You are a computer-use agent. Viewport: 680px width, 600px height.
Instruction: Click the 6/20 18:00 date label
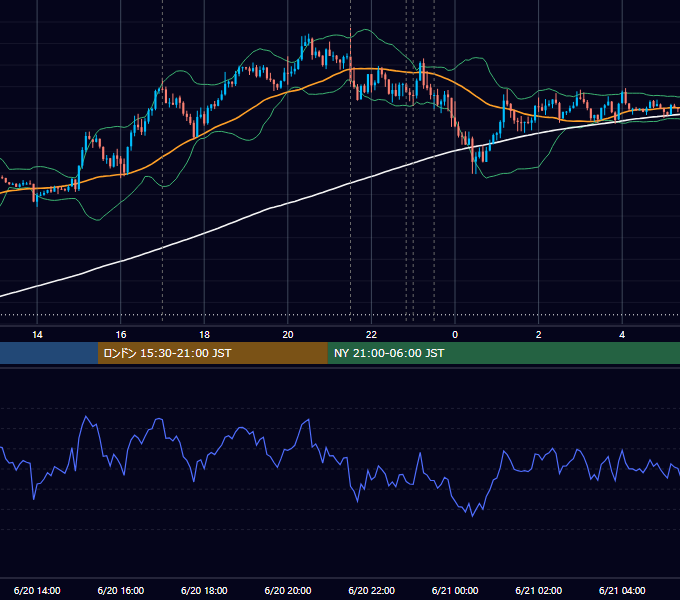tap(204, 590)
